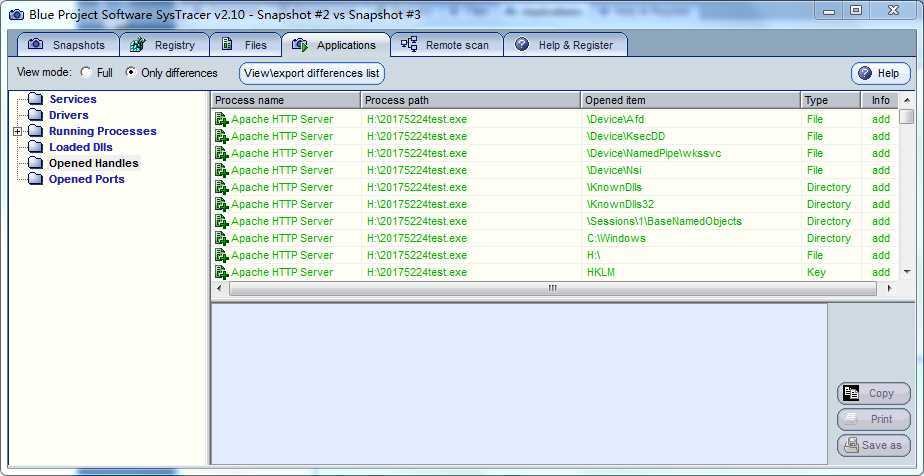Sort by Process path column header
Image resolution: width=924 pixels, height=476 pixels.
point(470,100)
